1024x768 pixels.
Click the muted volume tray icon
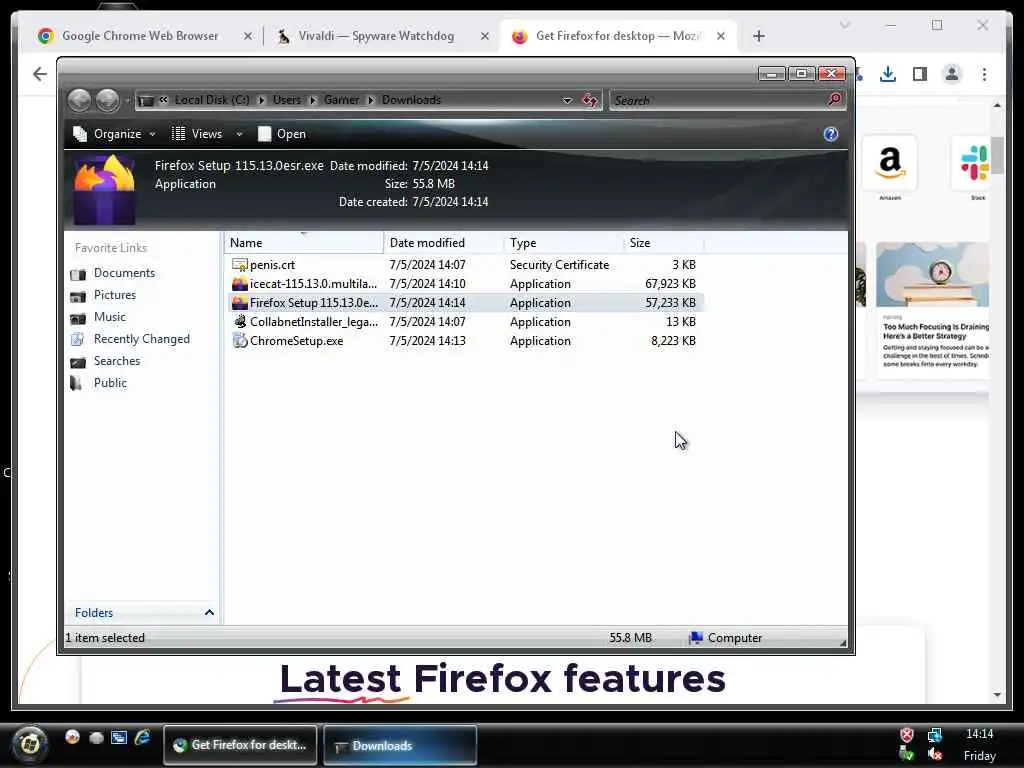click(935, 754)
